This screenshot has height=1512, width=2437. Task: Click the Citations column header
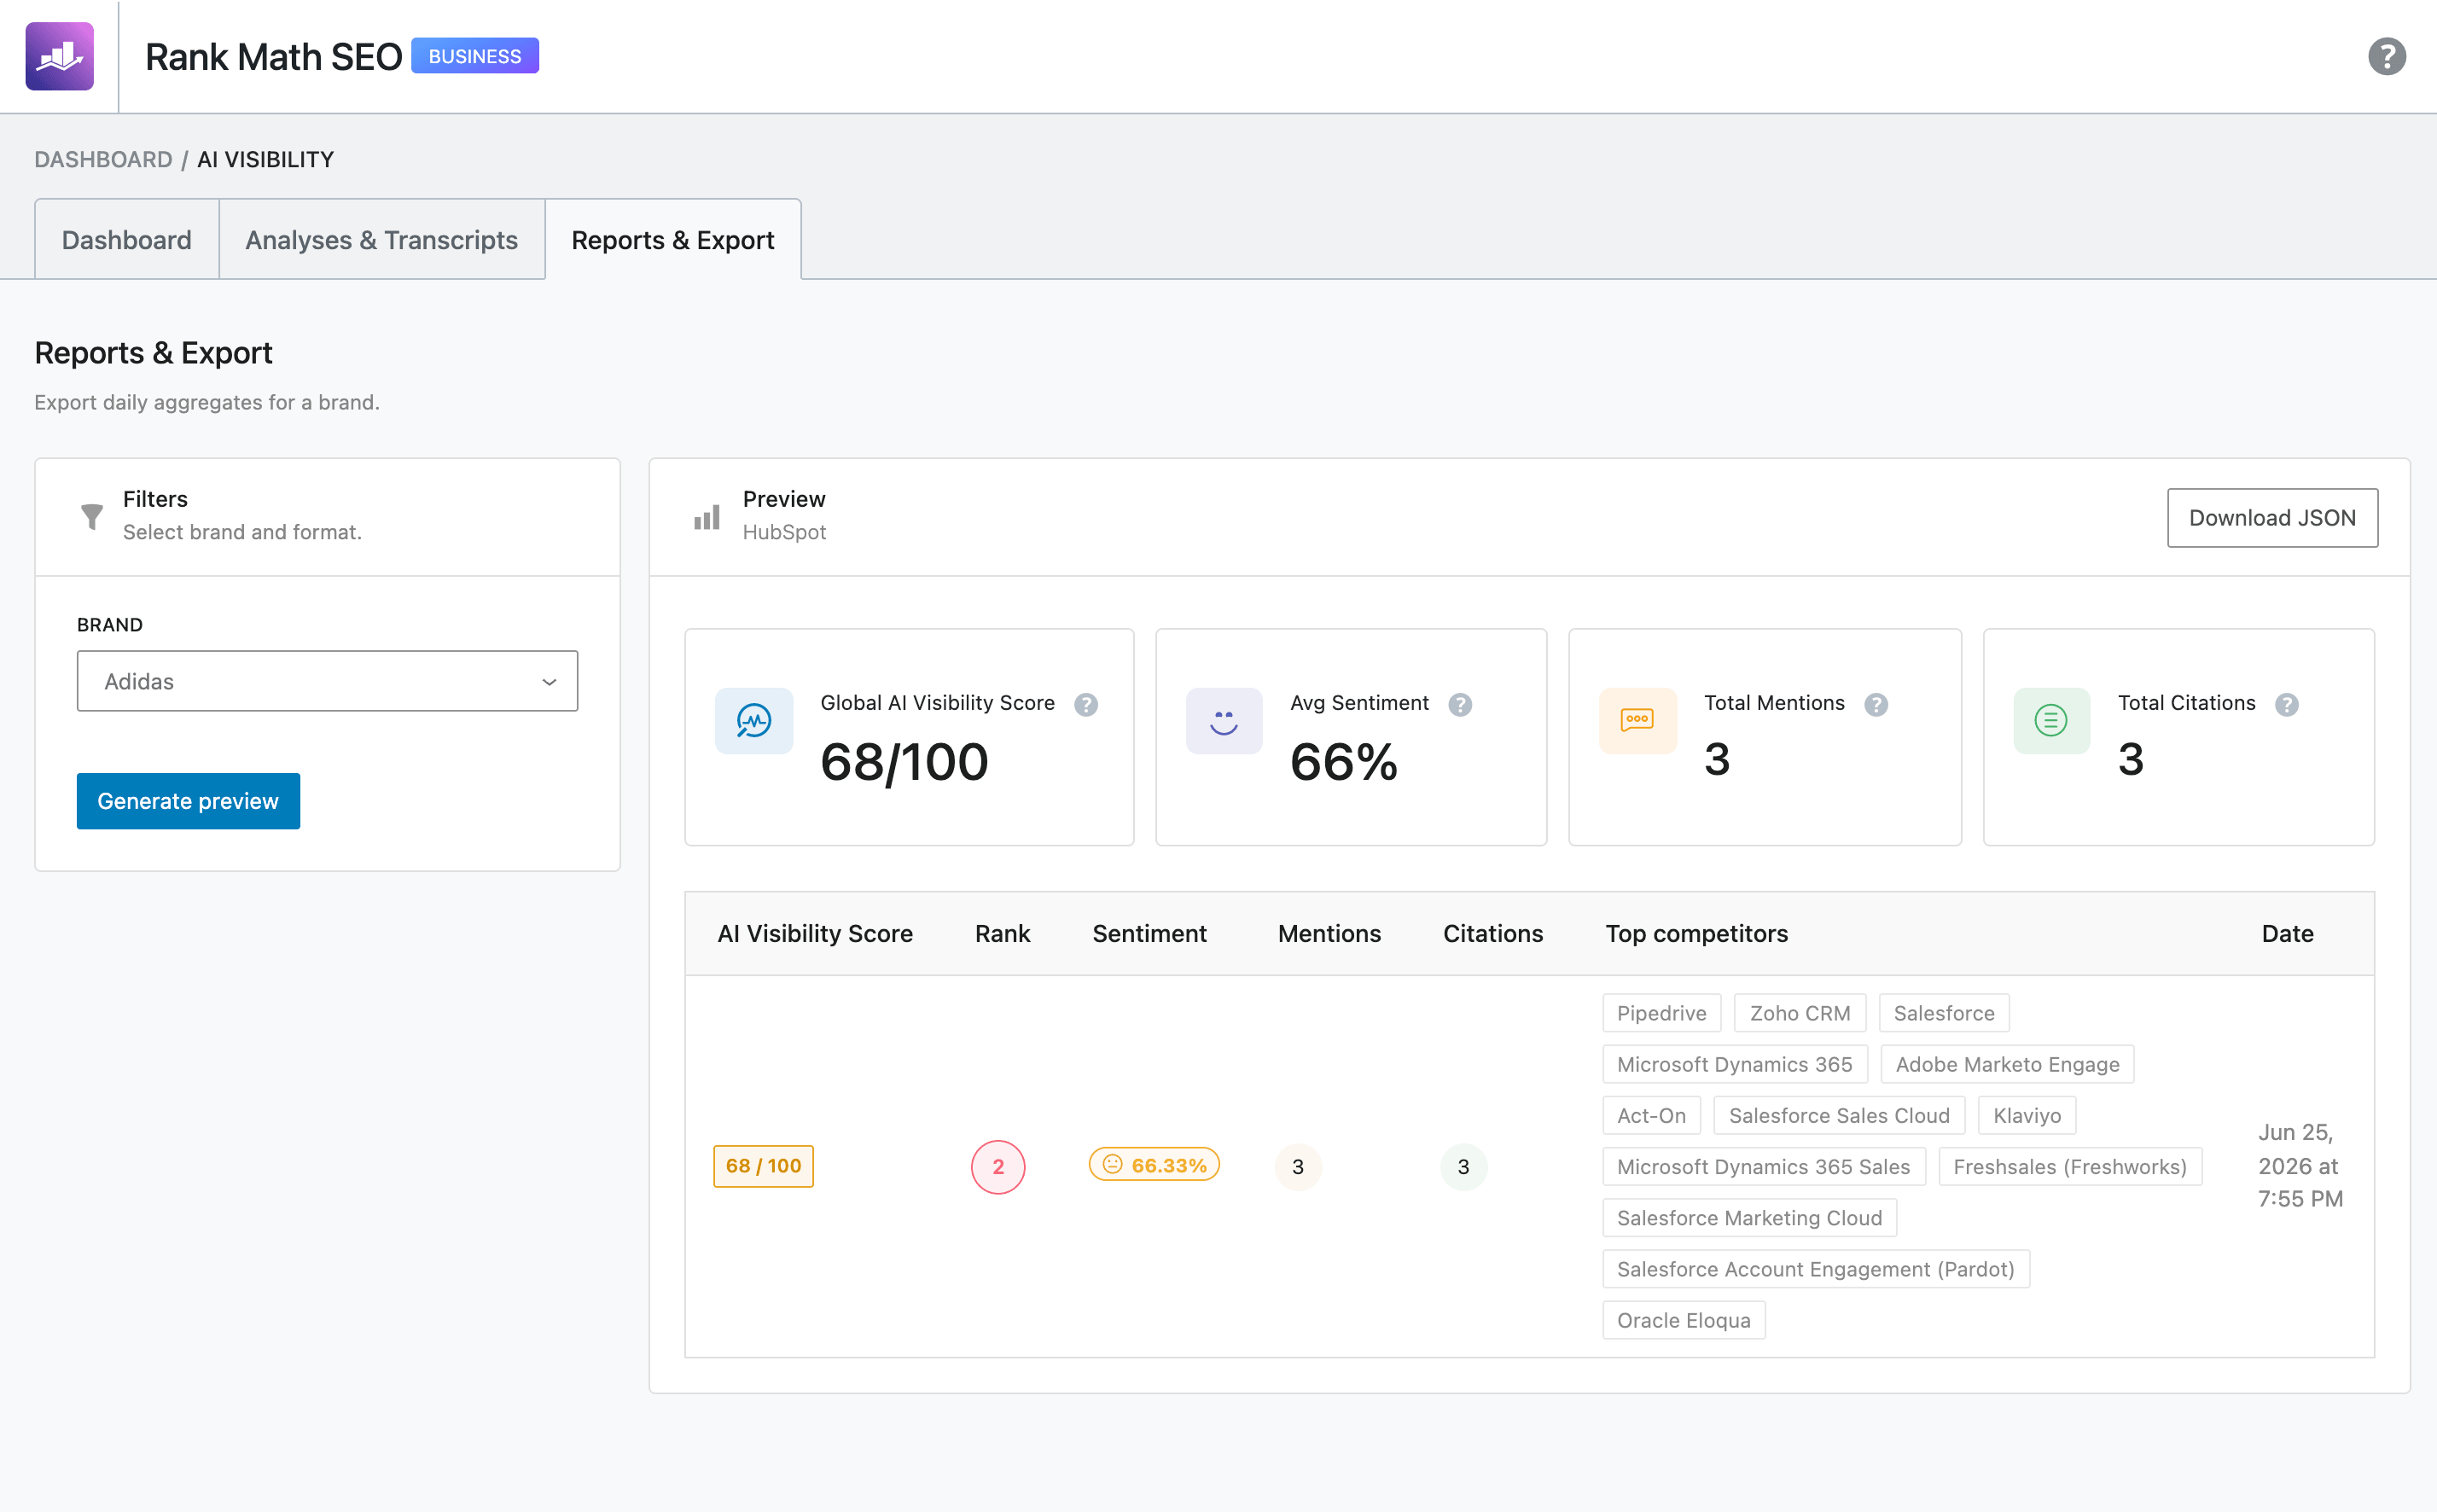tap(1493, 933)
